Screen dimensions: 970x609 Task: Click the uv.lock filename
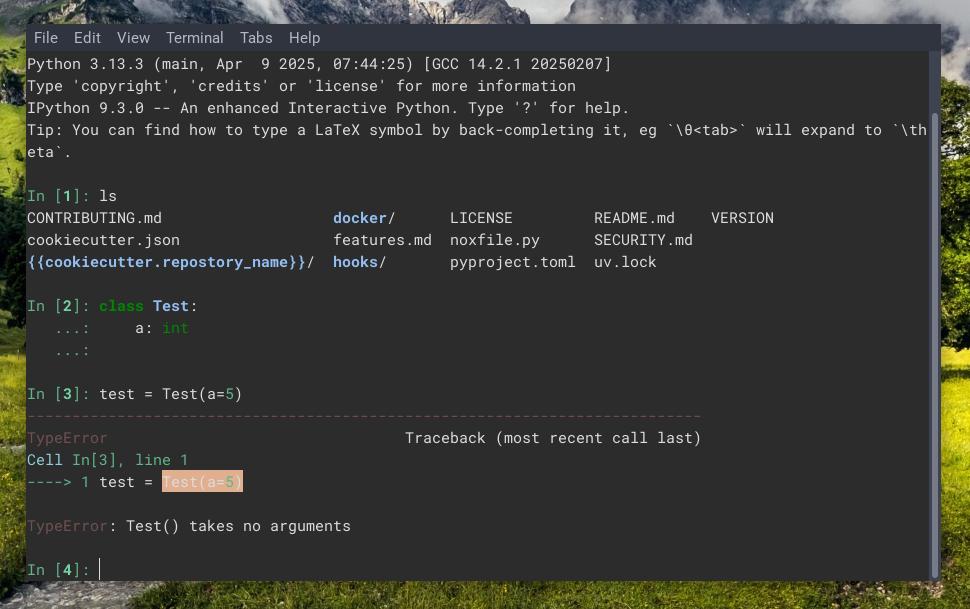(625, 261)
